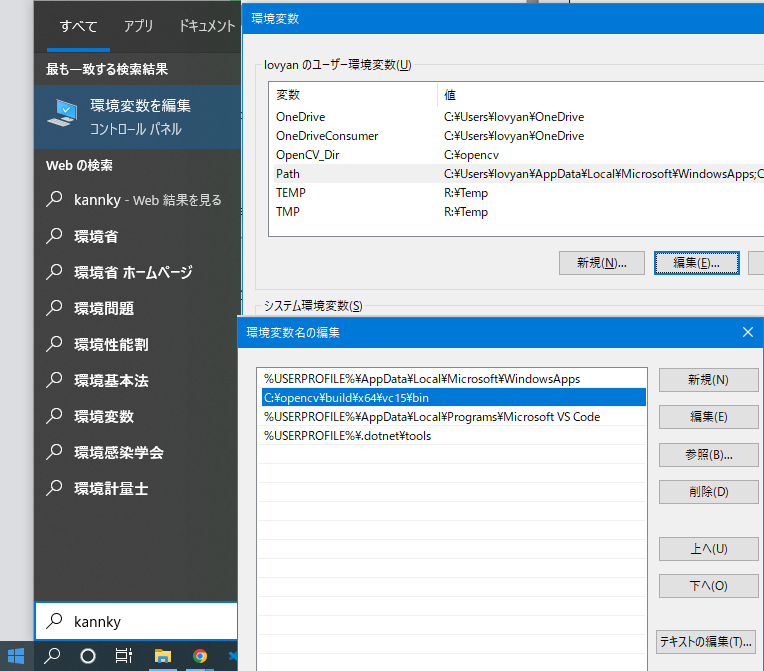The image size is (764, 671).
Task: Click search icon beside 環境省 suggestion
Action: point(55,236)
